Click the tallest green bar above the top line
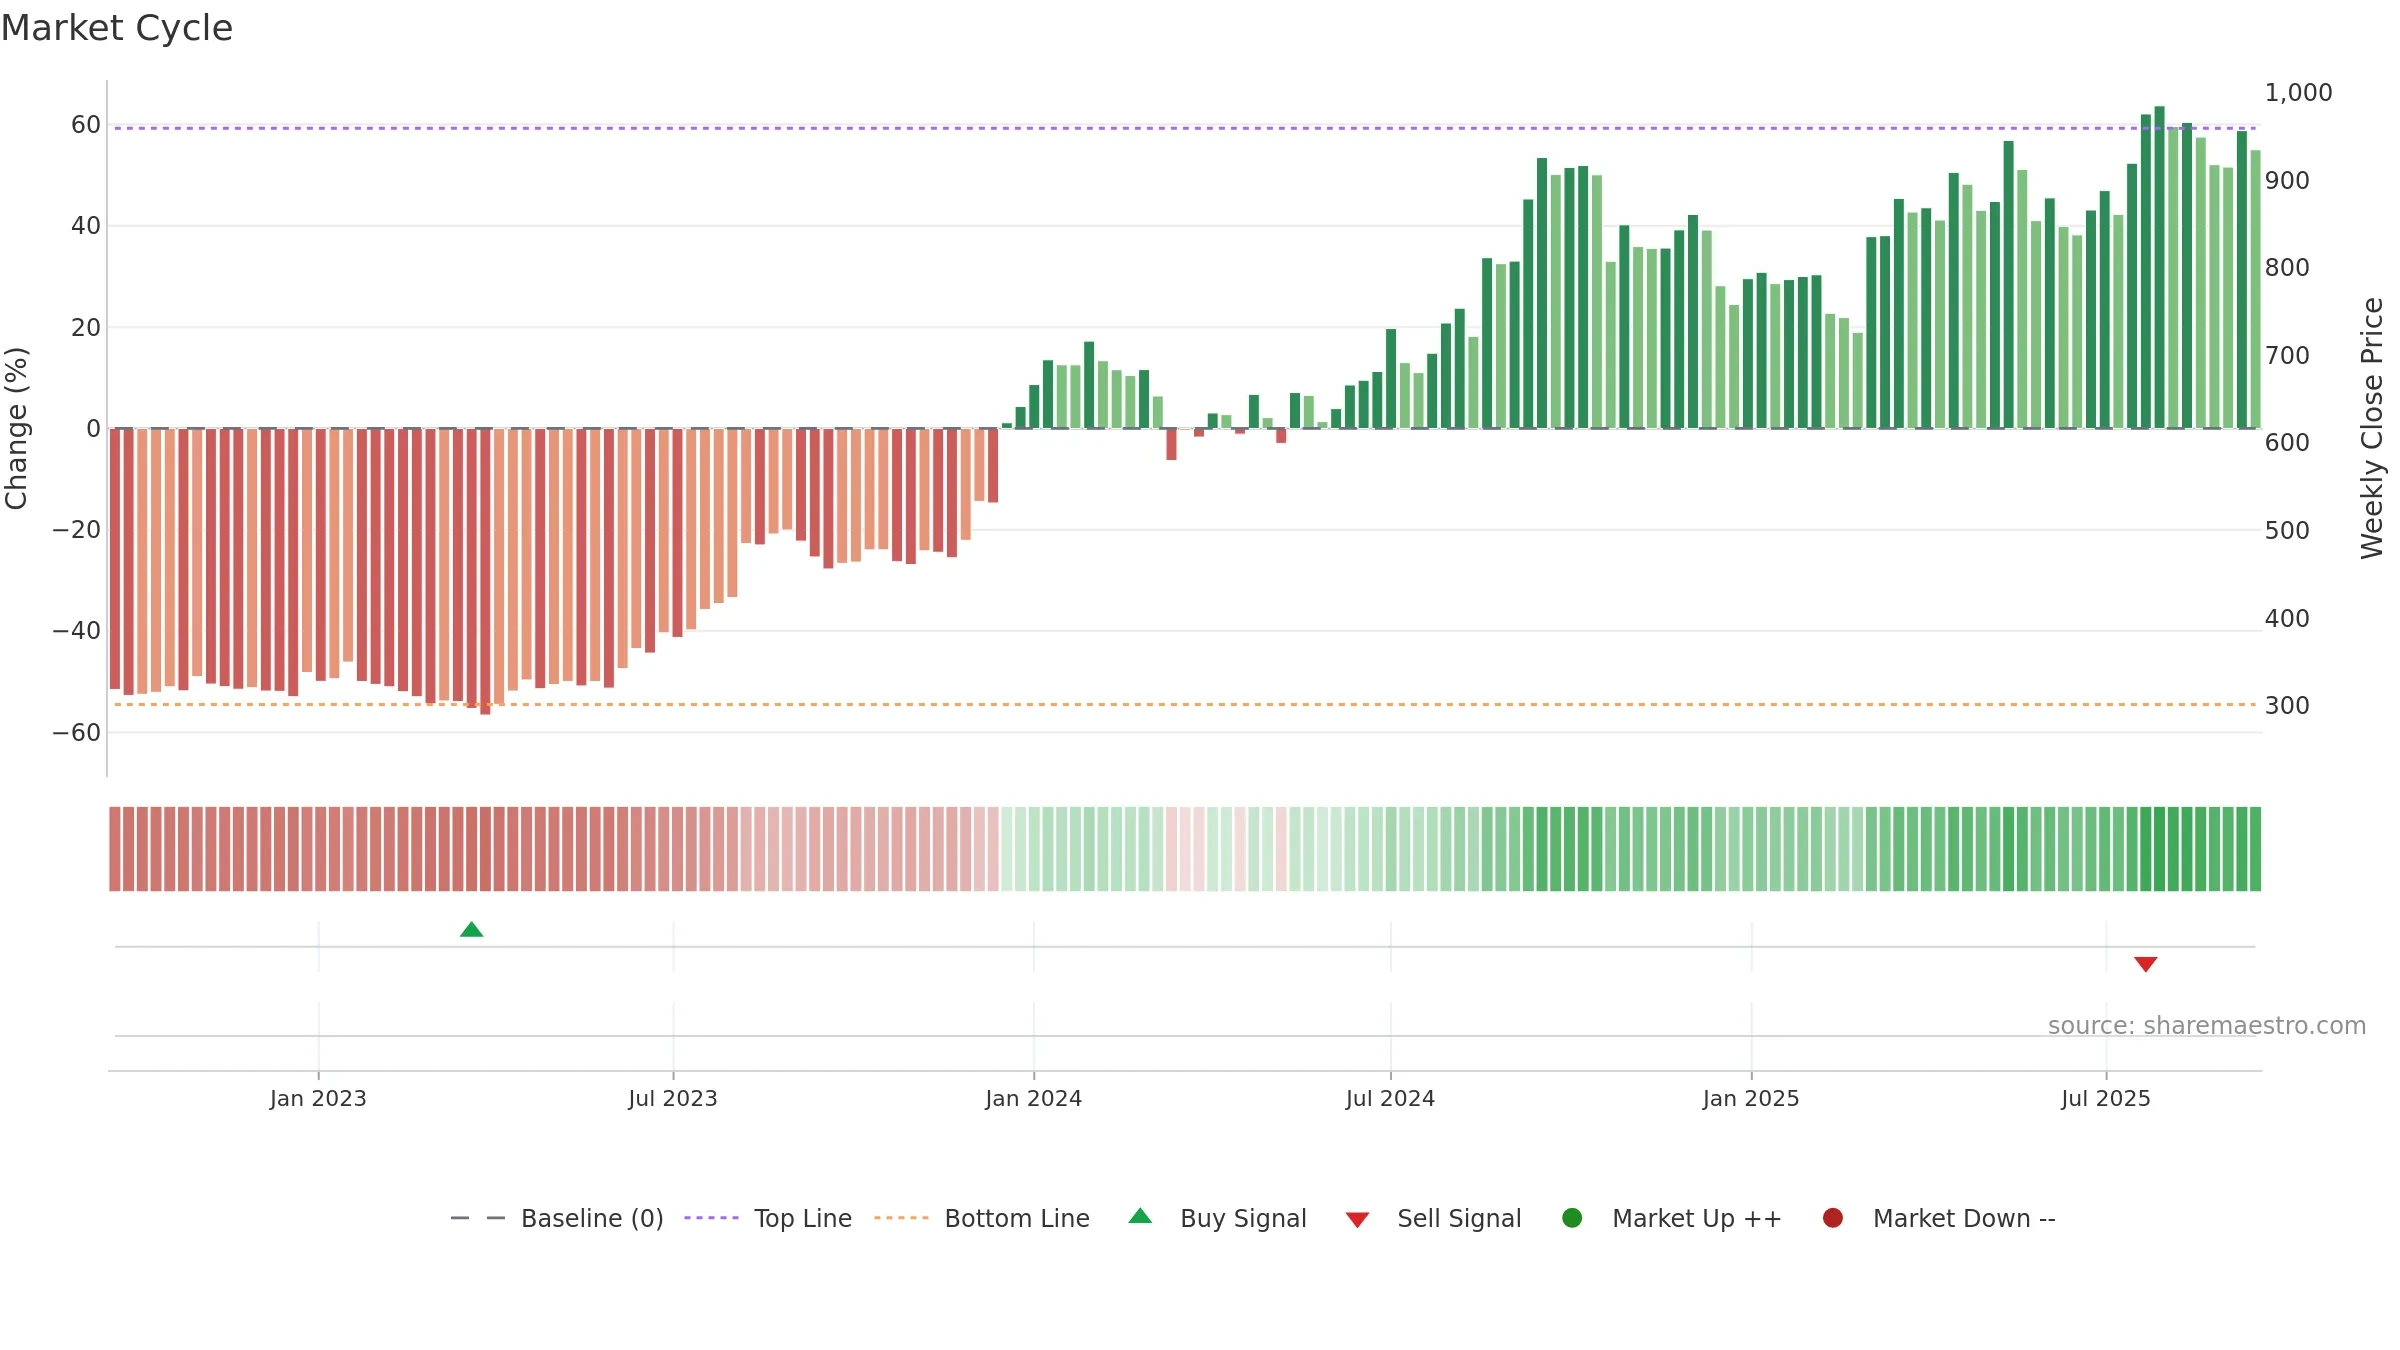Viewport: 2400px width, 1350px height. click(x=2159, y=267)
